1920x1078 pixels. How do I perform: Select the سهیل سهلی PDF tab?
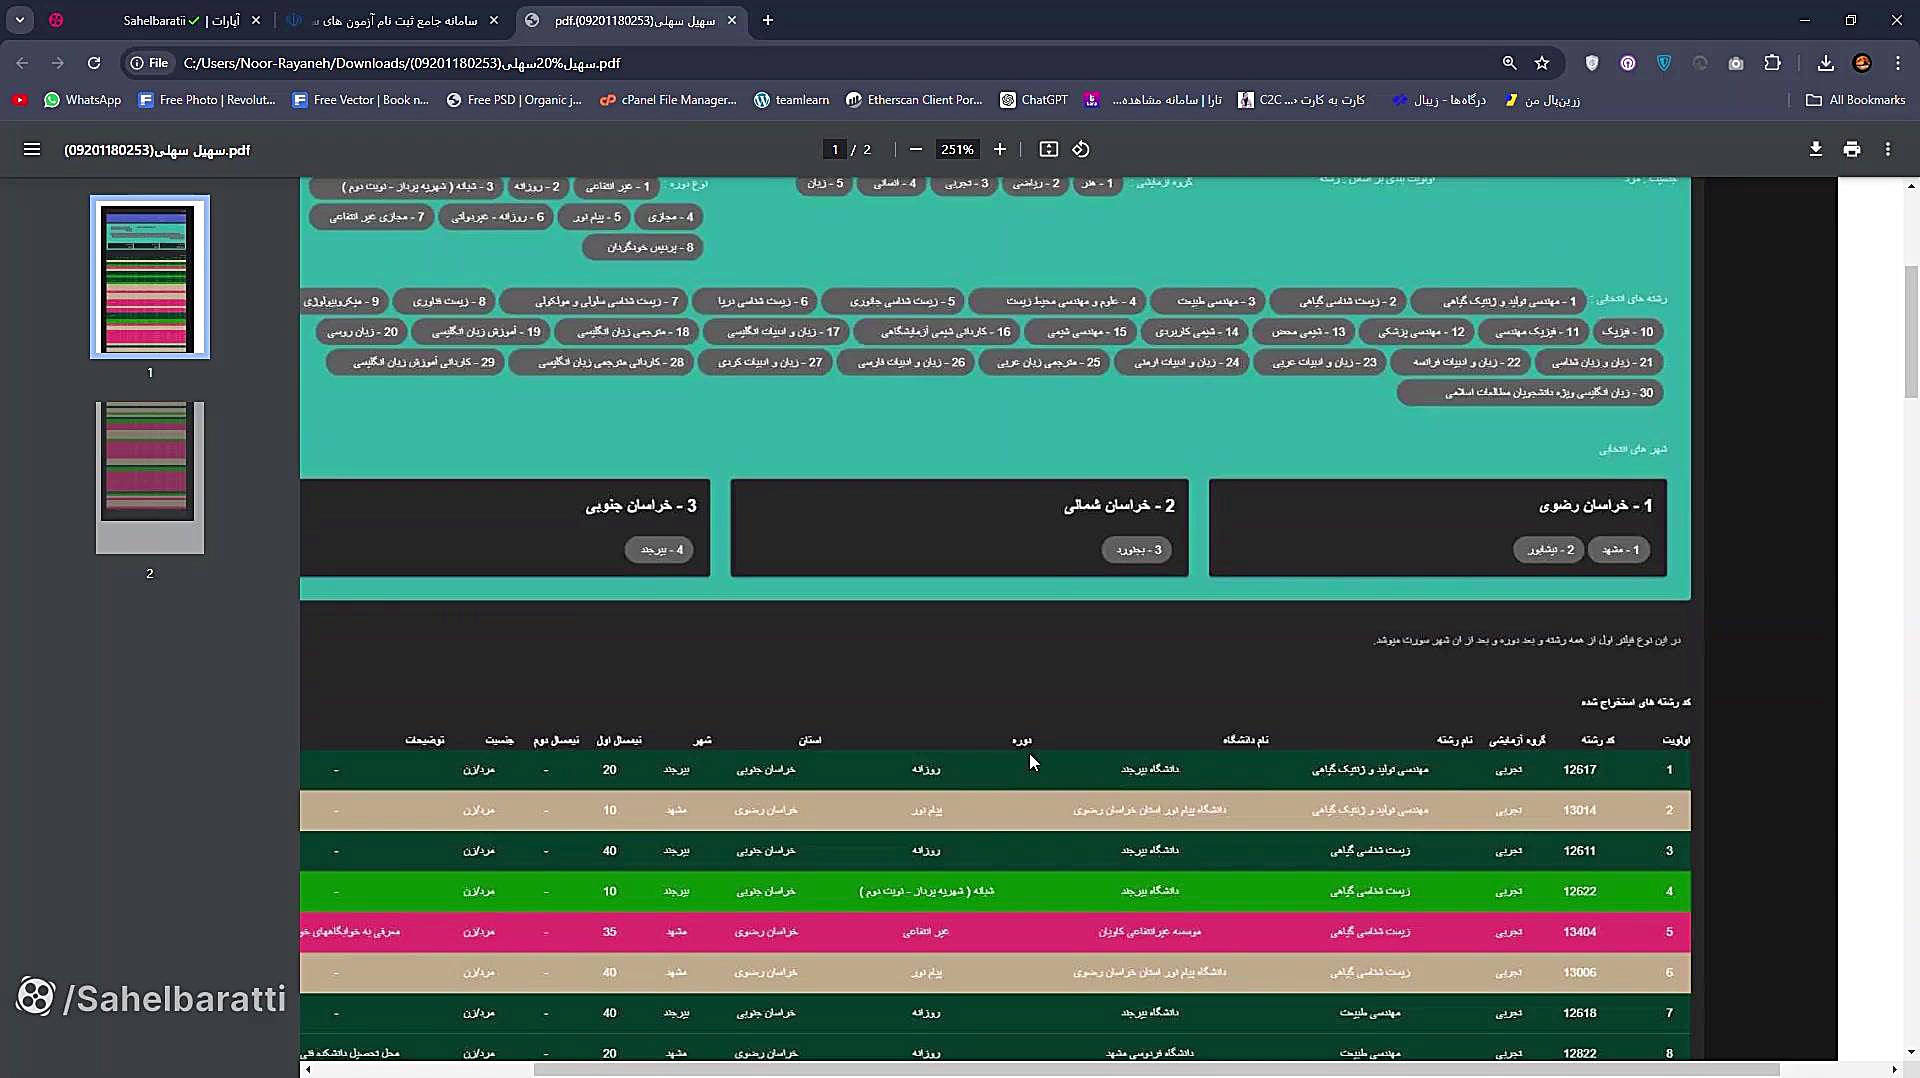point(632,20)
